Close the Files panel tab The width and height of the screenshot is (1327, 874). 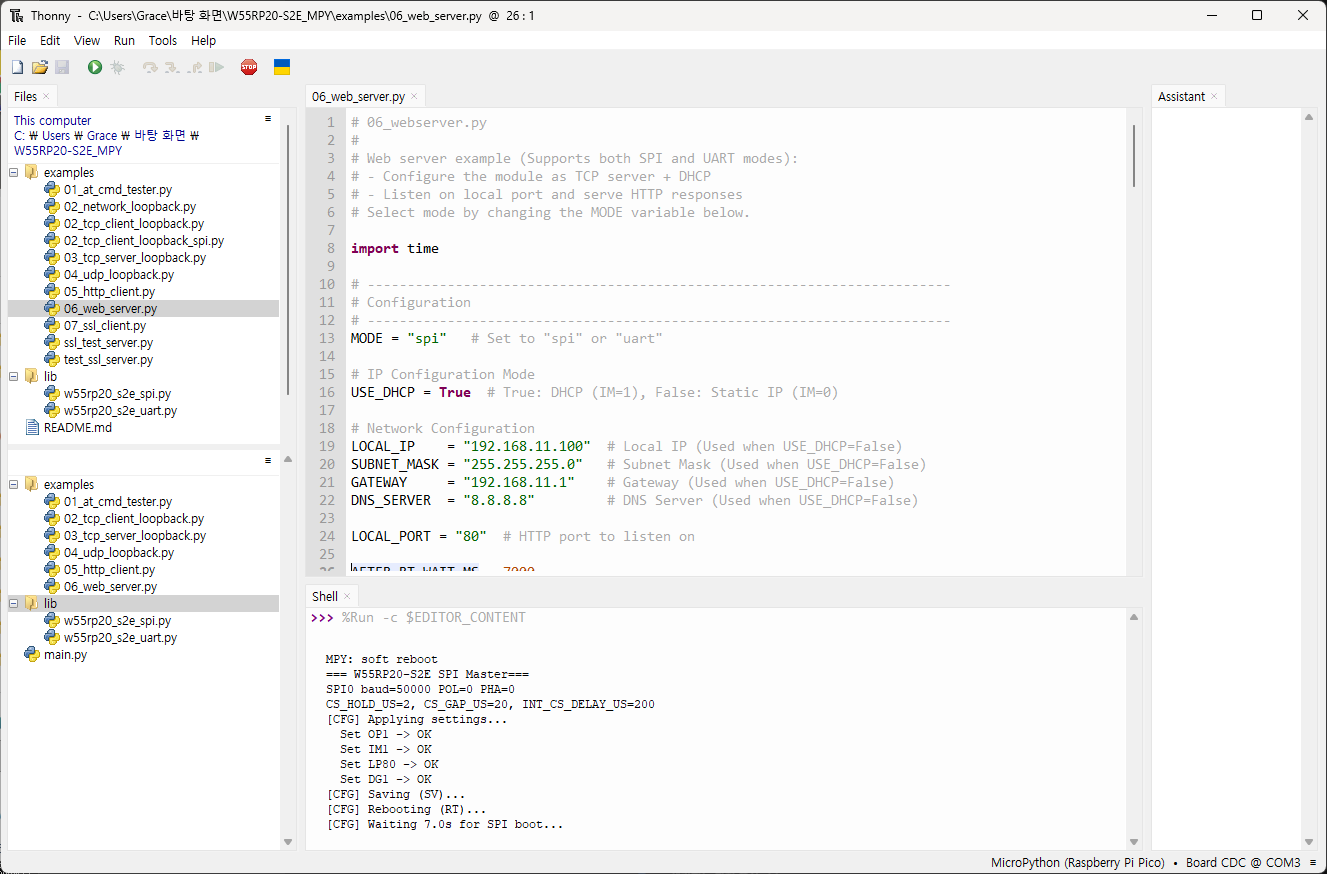46,96
